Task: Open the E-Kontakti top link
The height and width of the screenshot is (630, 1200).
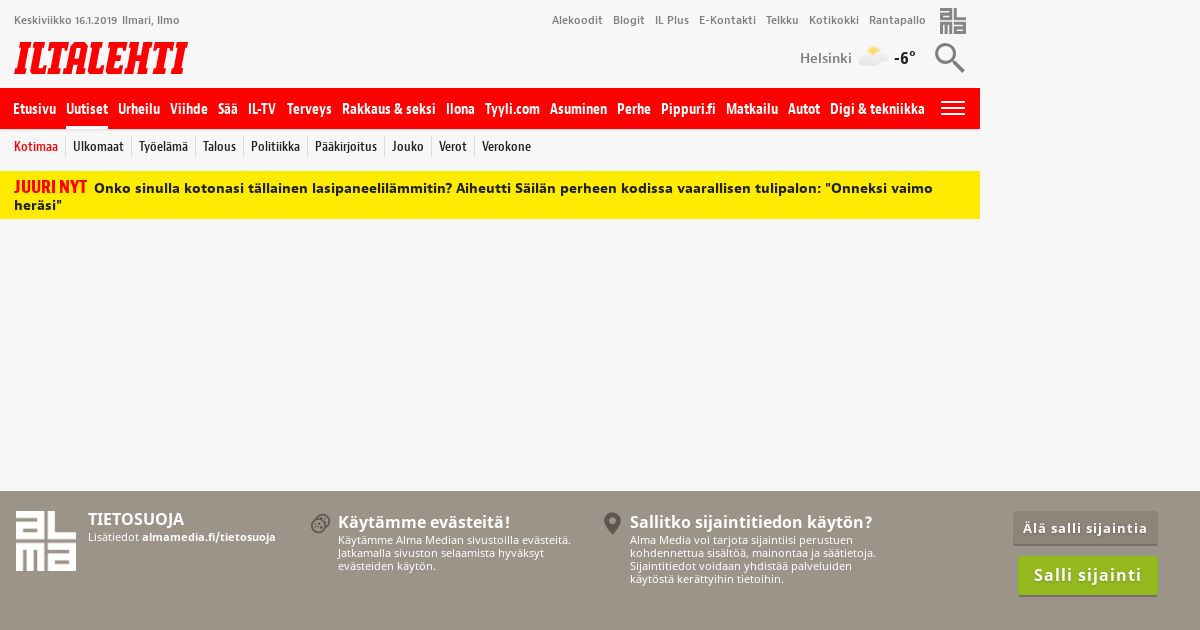Action: coord(727,20)
